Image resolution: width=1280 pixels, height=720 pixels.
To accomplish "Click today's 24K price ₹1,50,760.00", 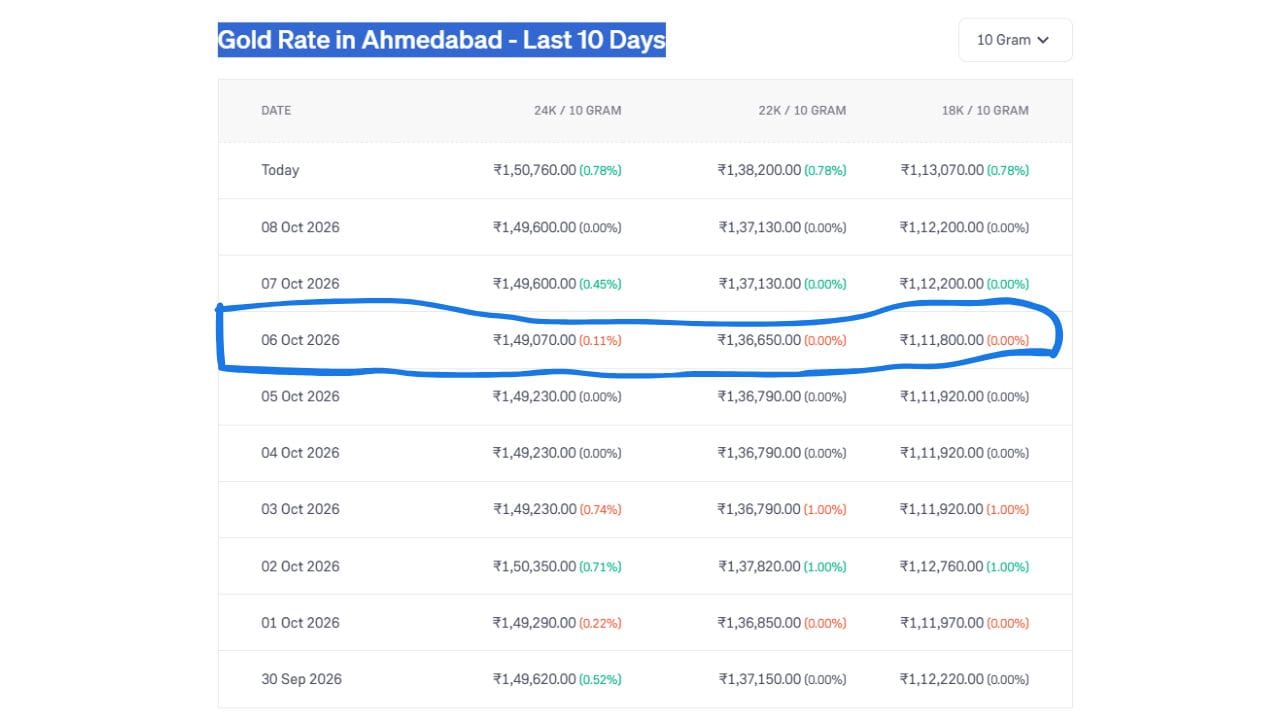I will pos(534,170).
